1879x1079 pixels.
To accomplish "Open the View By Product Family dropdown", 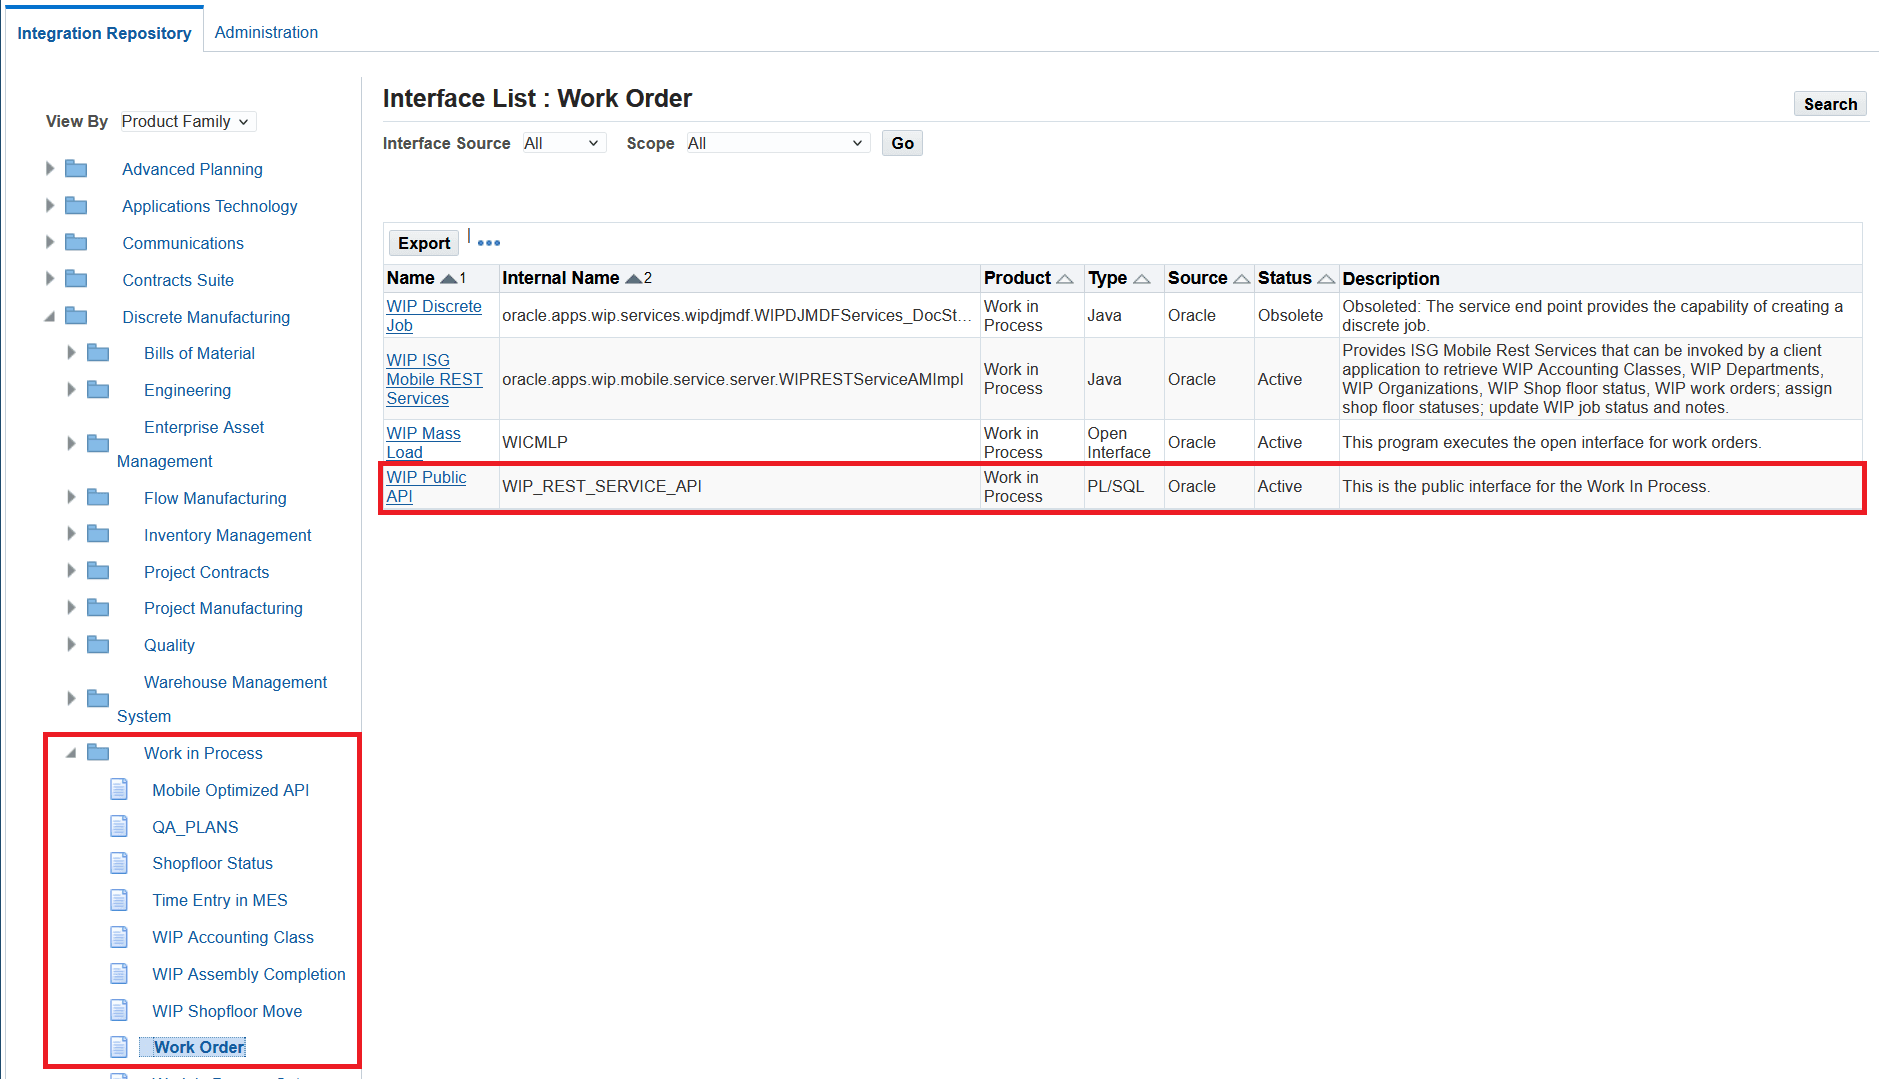I will pyautogui.click(x=186, y=120).
